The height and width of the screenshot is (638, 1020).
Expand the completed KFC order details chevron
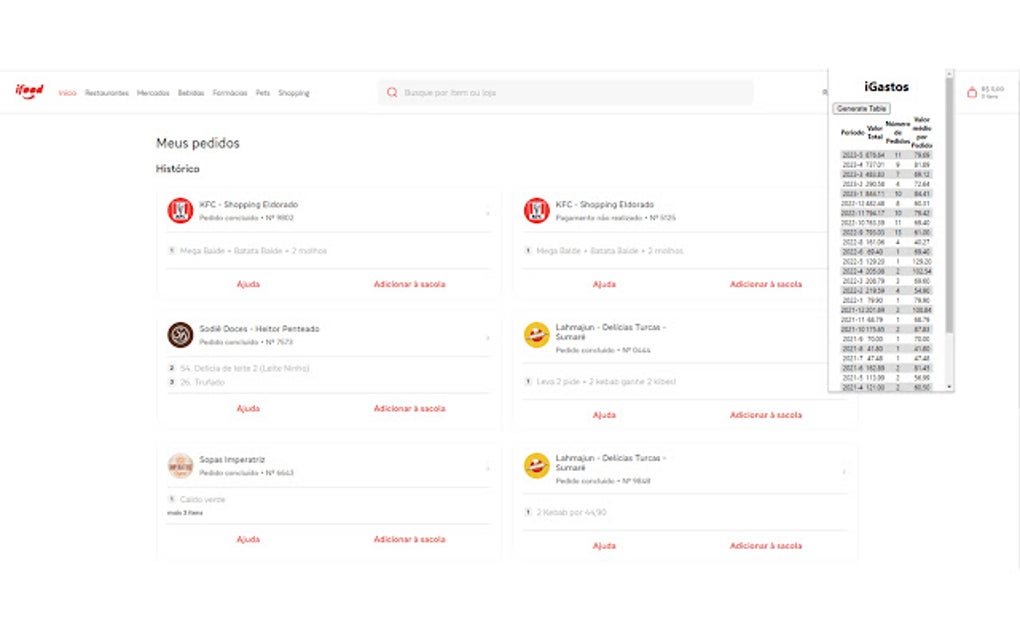pyautogui.click(x=488, y=213)
